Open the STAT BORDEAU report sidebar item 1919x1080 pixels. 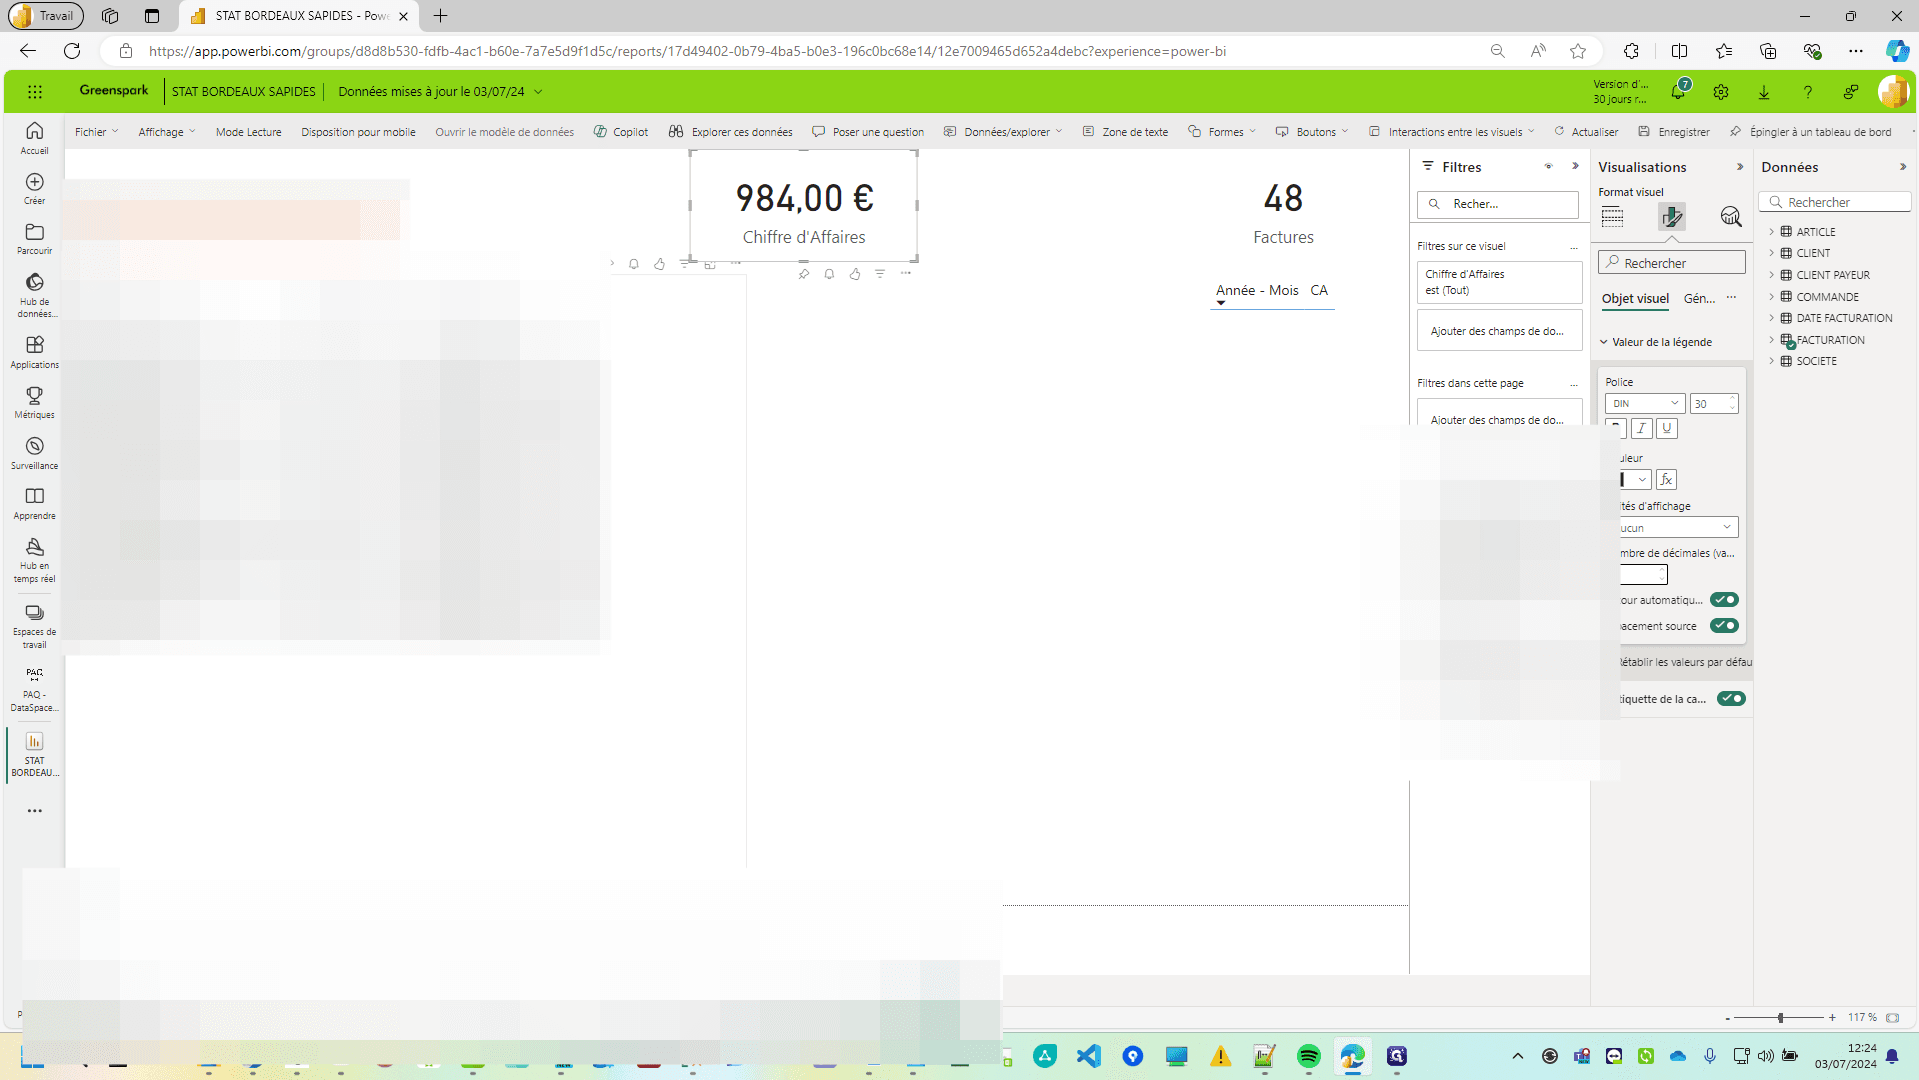[x=34, y=754]
